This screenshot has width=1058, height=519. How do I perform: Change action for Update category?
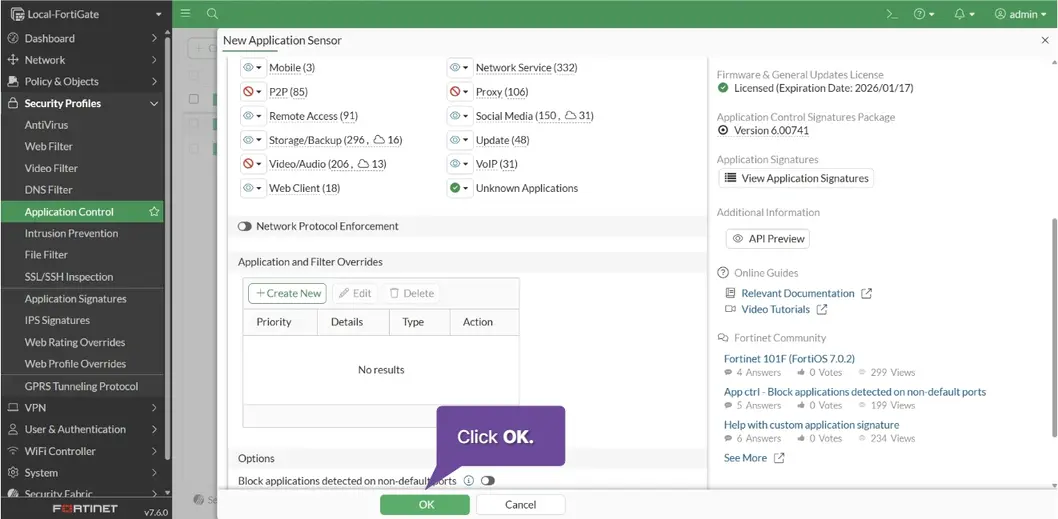pyautogui.click(x=460, y=140)
